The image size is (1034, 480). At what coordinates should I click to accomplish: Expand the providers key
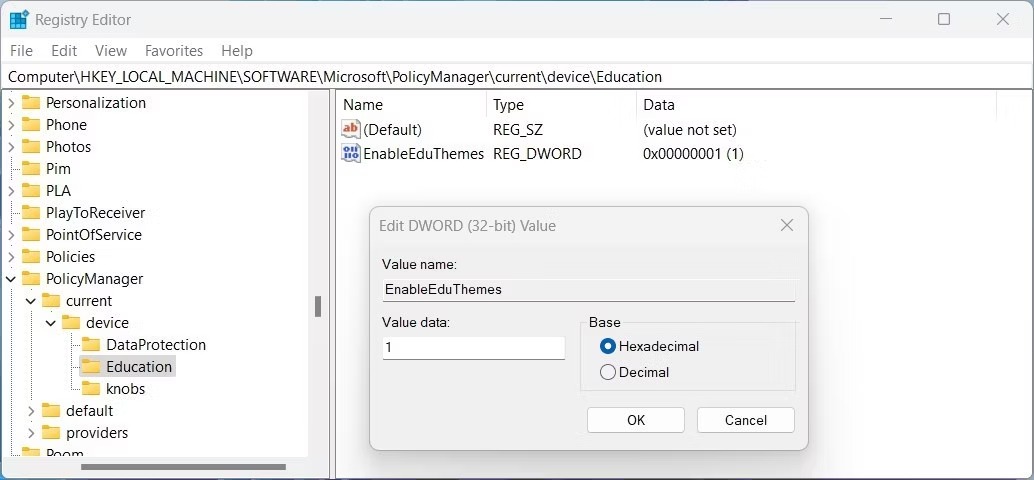[31, 433]
